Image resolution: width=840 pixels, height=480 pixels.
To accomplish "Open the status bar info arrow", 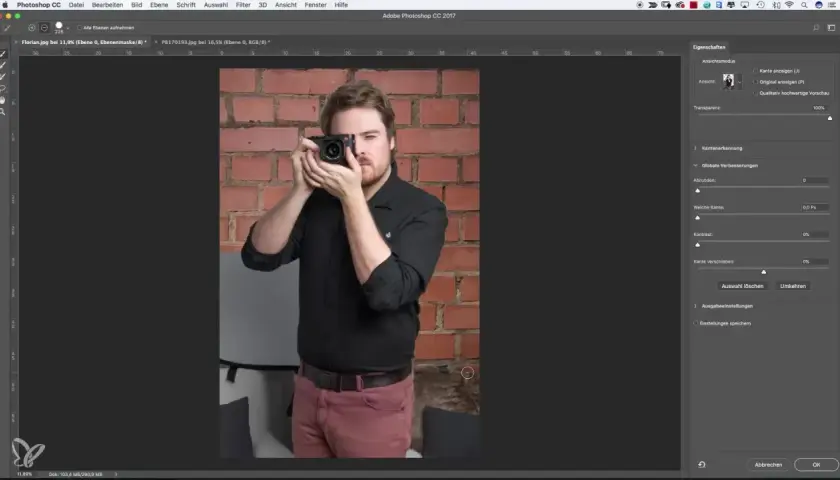I will point(116,474).
